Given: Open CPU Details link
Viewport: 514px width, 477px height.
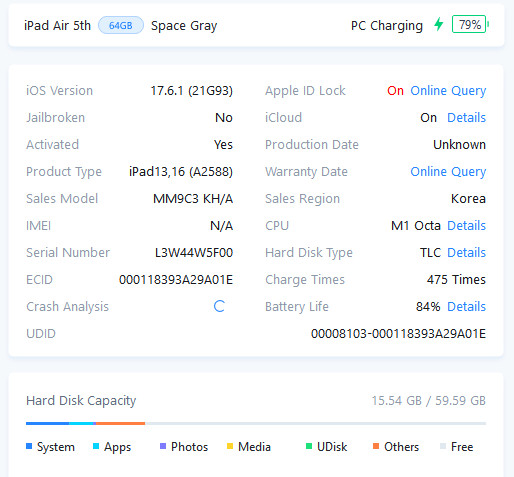Looking at the screenshot, I should (x=466, y=226).
